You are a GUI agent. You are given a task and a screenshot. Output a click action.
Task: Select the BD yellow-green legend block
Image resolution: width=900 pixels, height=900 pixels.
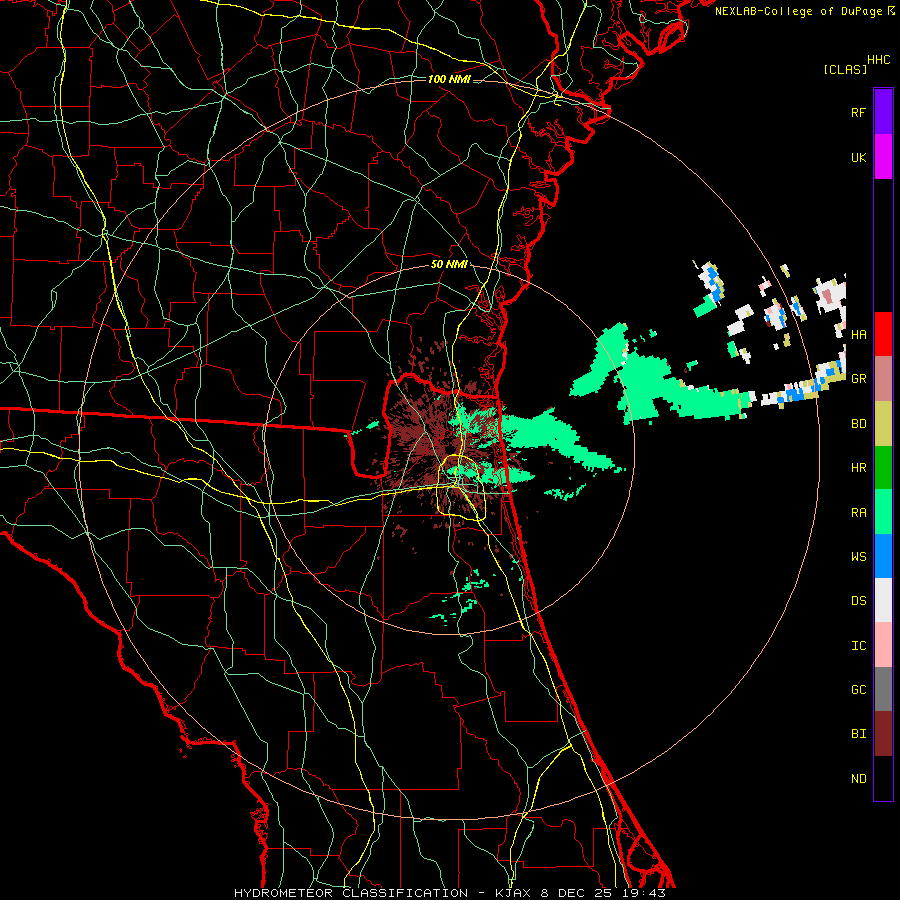coord(883,424)
